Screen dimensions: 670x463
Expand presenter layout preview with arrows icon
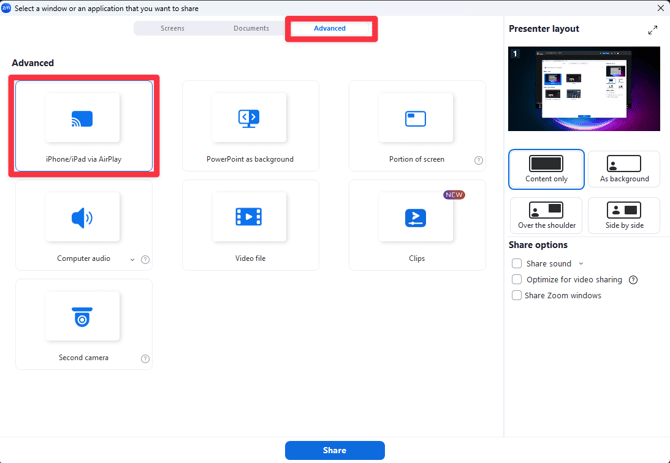652,30
